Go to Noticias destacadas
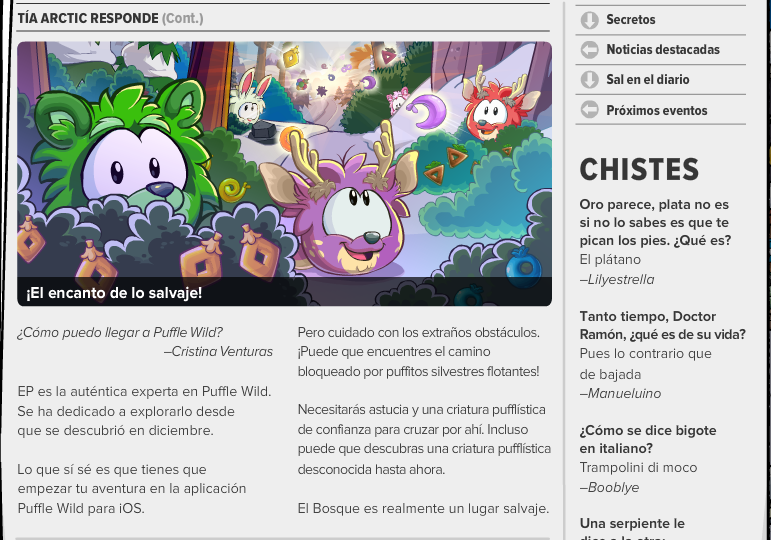771x540 pixels. 663,50
